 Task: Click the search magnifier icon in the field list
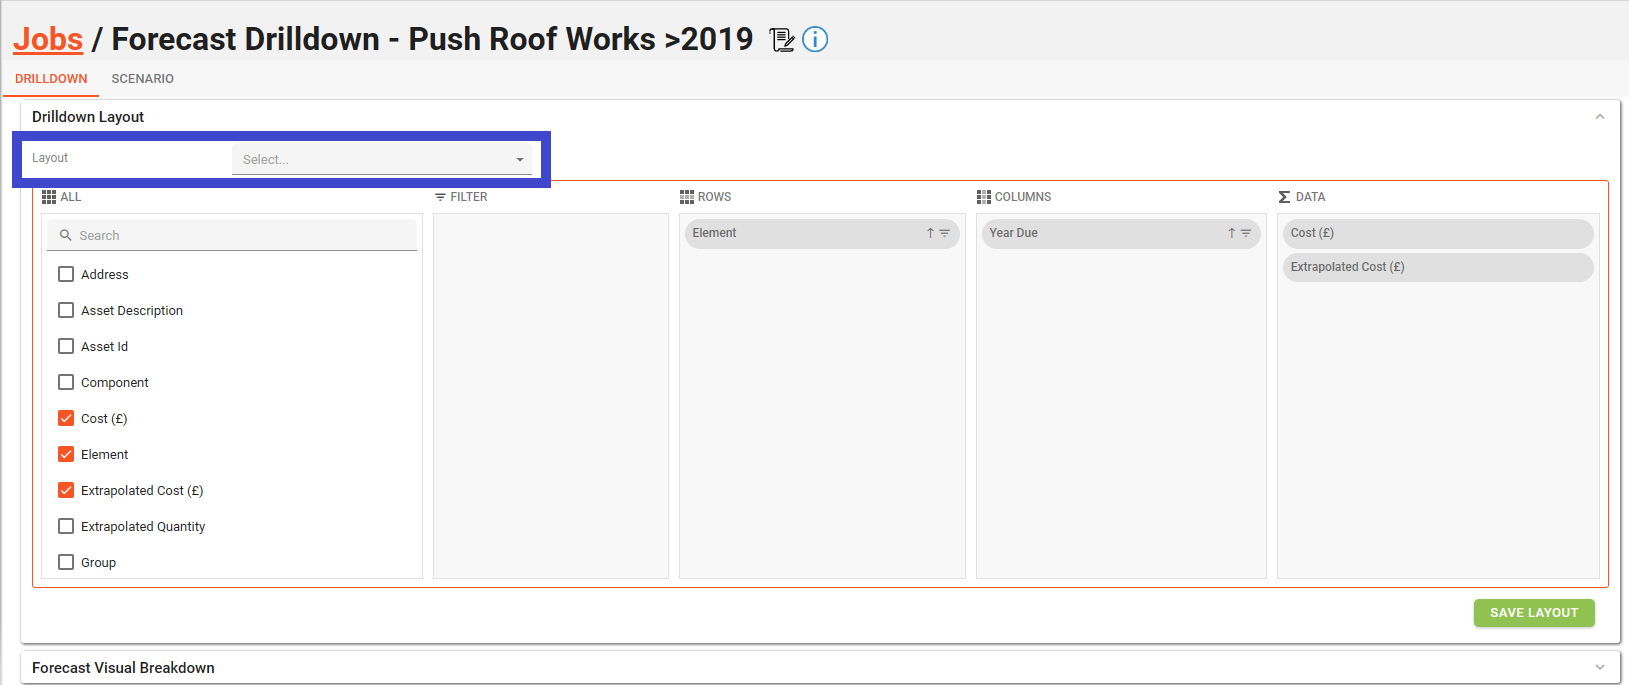coord(66,236)
